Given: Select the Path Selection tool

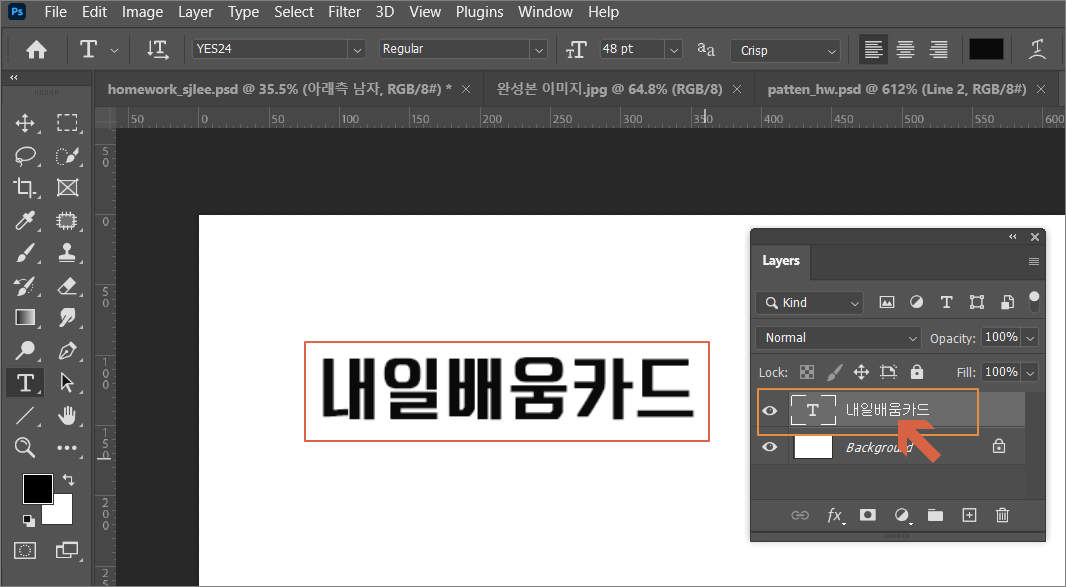Looking at the screenshot, I should 67,382.
